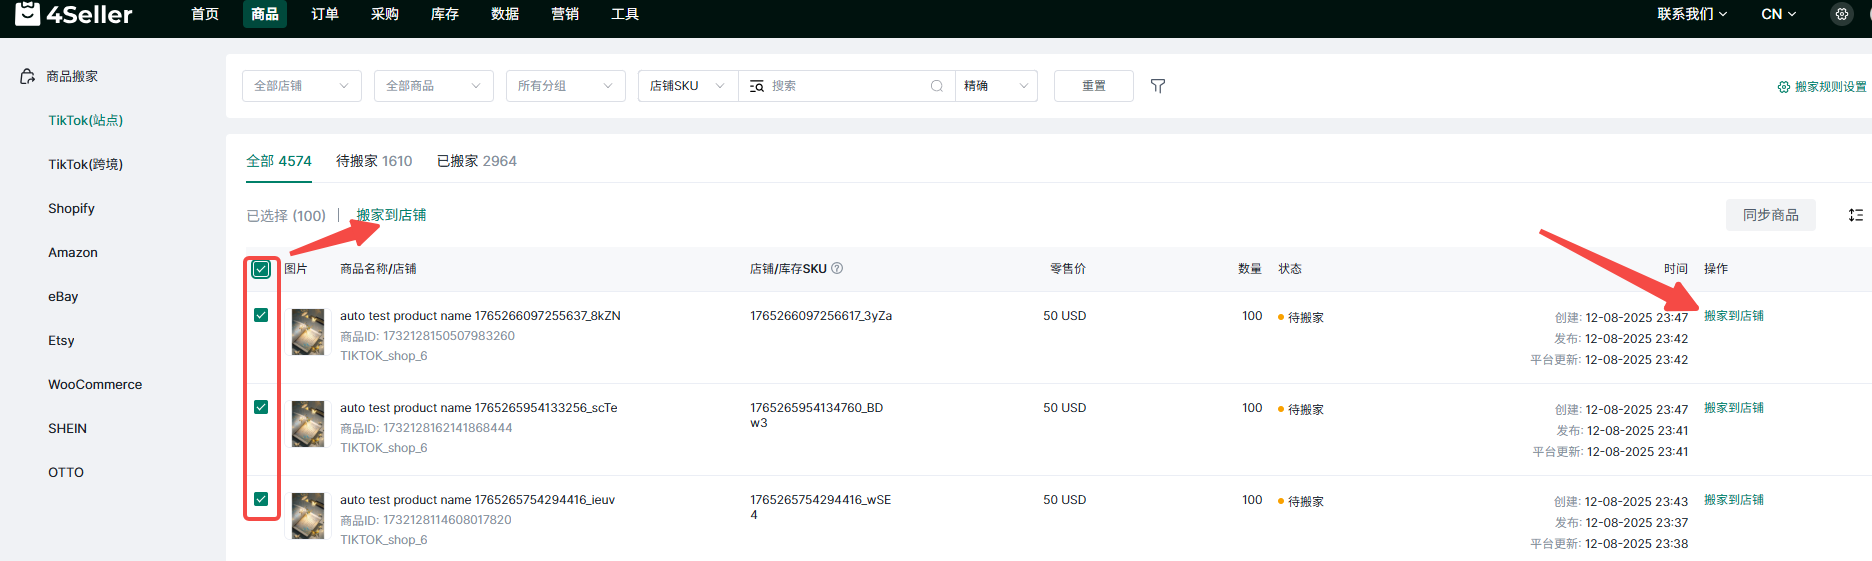Expand the 全部店铺 dropdown
1872x561 pixels.
(301, 86)
